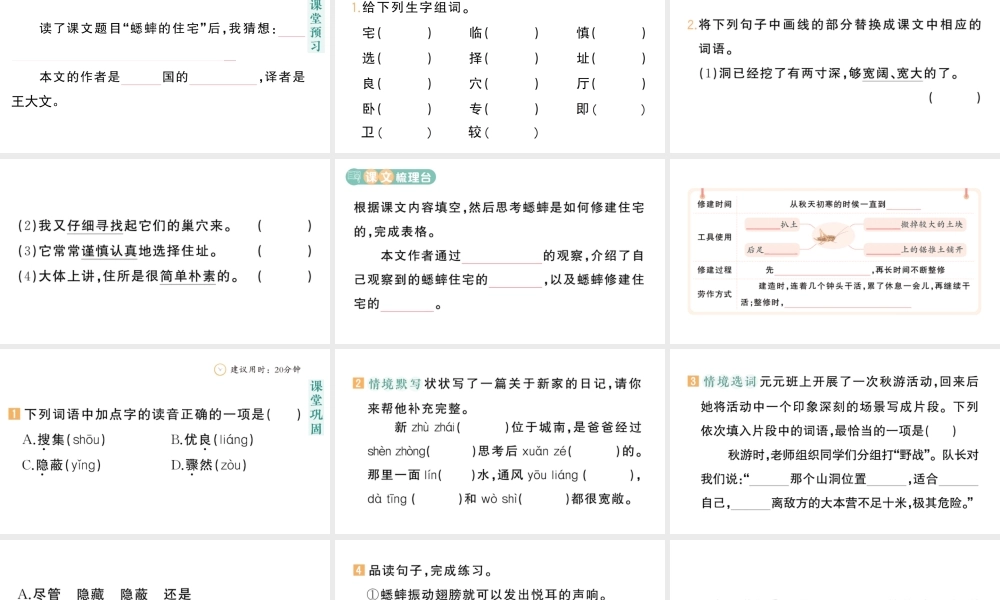Open the partly visible slide listing 尽管 隐藏 隐蔽
The height and width of the screenshot is (600, 1000).
[x=165, y=570]
